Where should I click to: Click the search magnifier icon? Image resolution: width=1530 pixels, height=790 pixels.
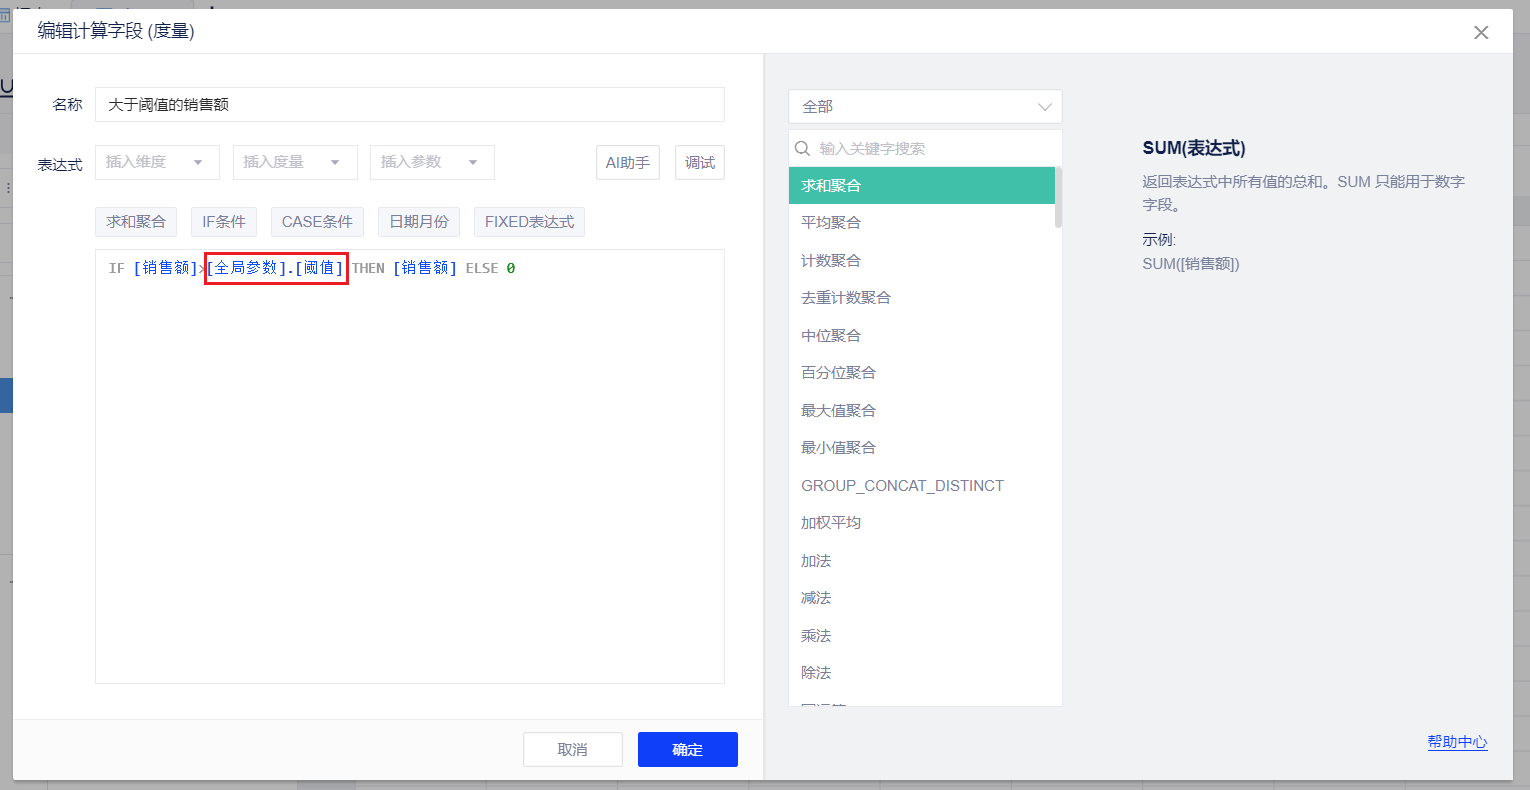802,149
